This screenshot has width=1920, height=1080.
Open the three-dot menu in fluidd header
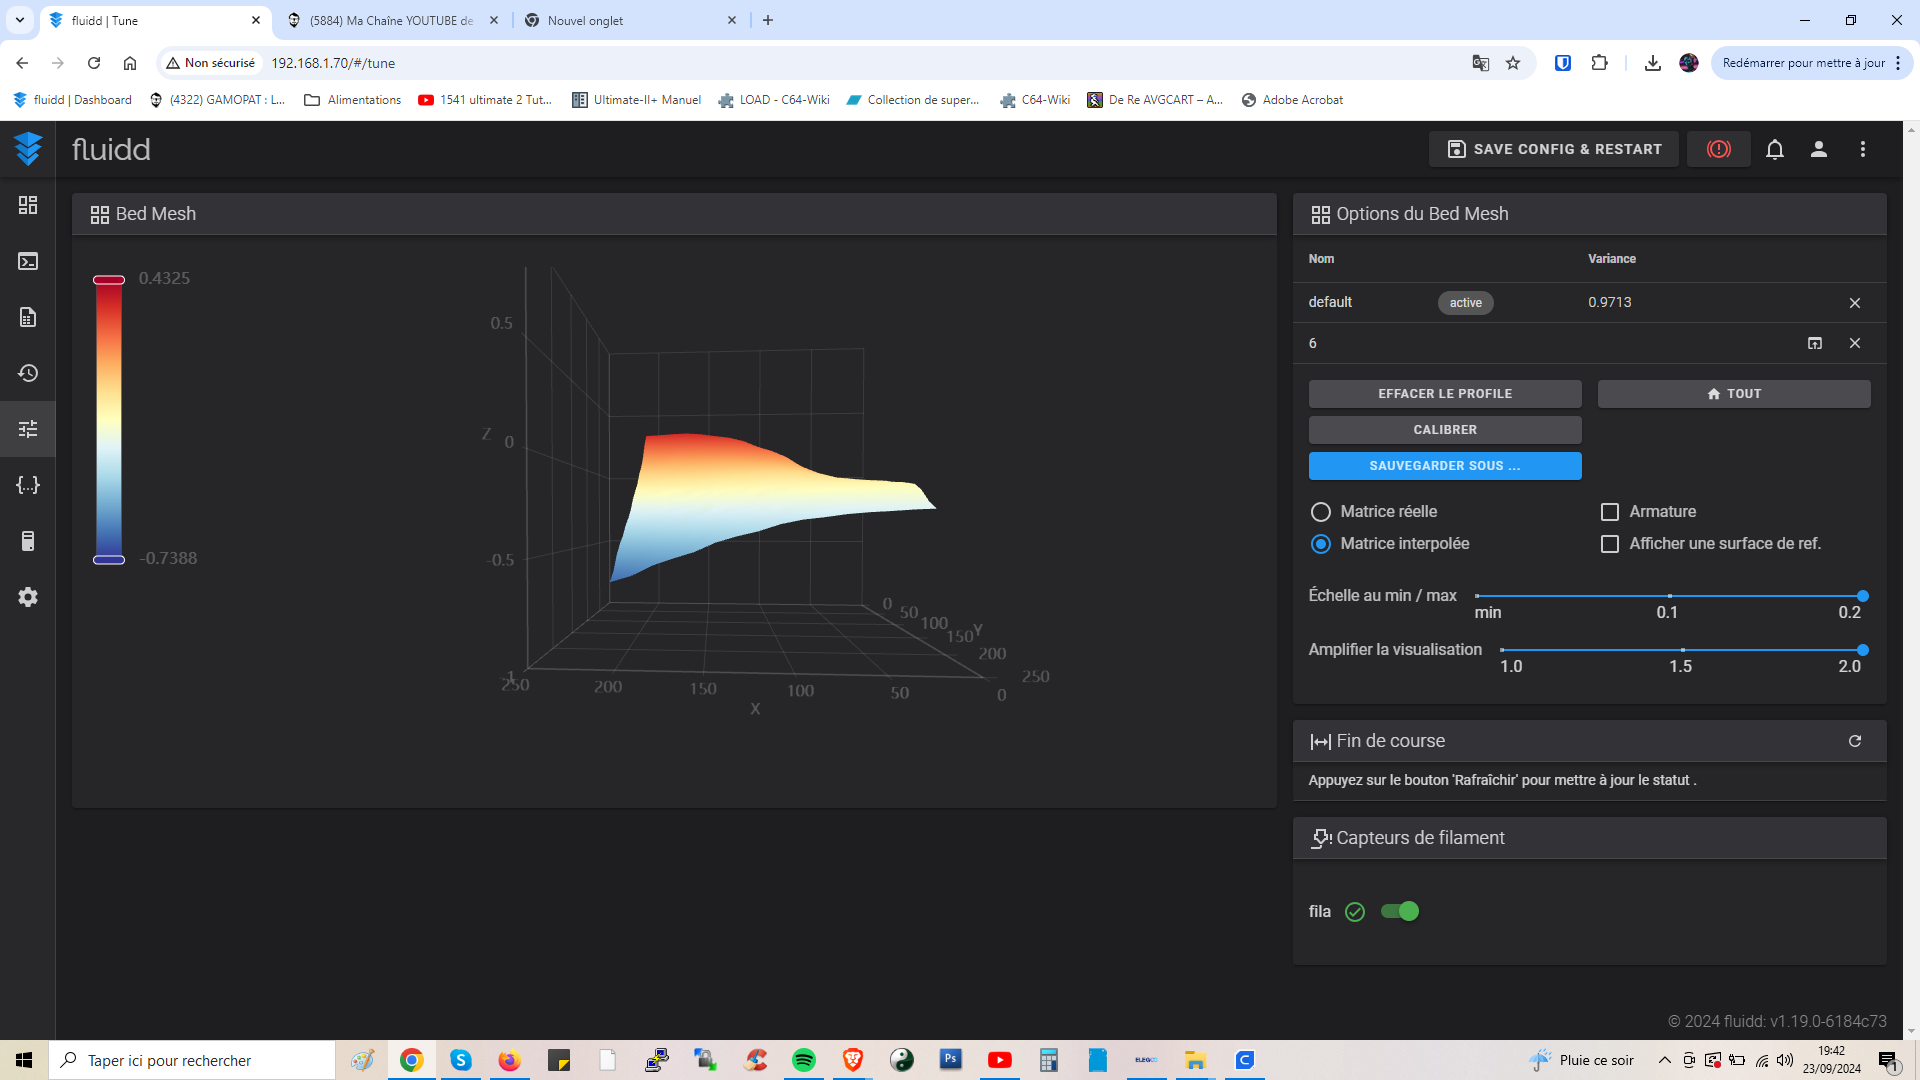click(1862, 149)
